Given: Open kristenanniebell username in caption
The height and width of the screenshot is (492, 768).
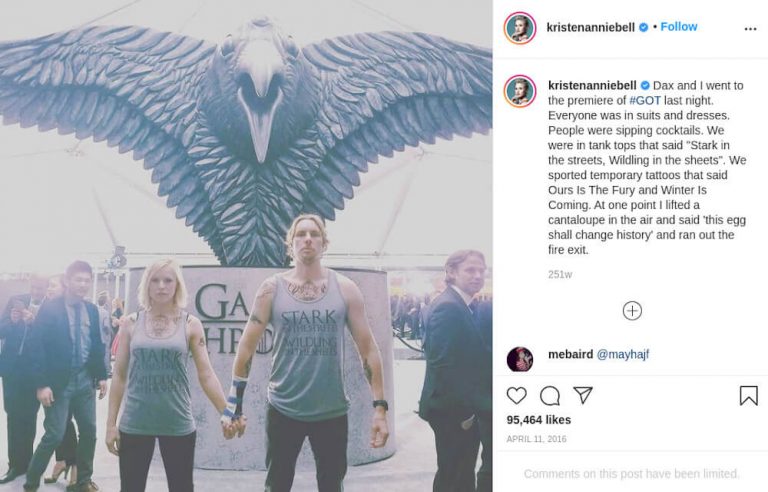Looking at the screenshot, I should pos(592,85).
